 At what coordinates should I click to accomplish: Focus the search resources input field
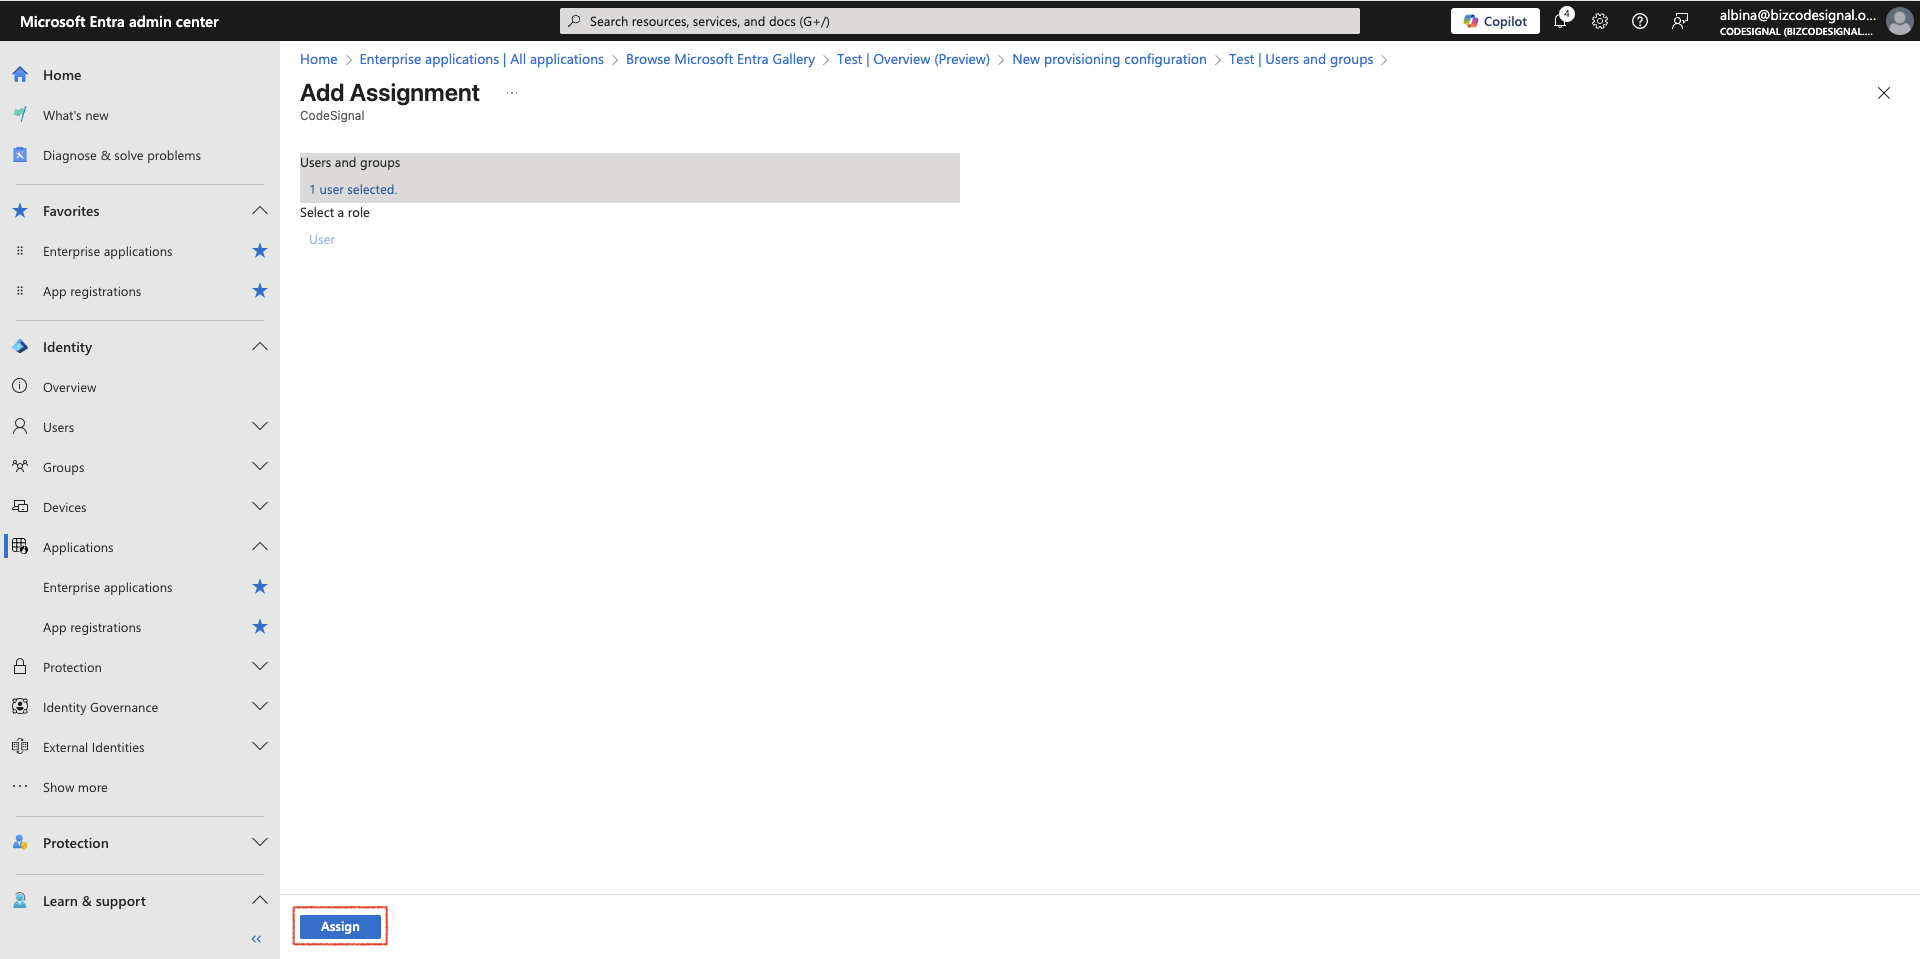click(960, 21)
